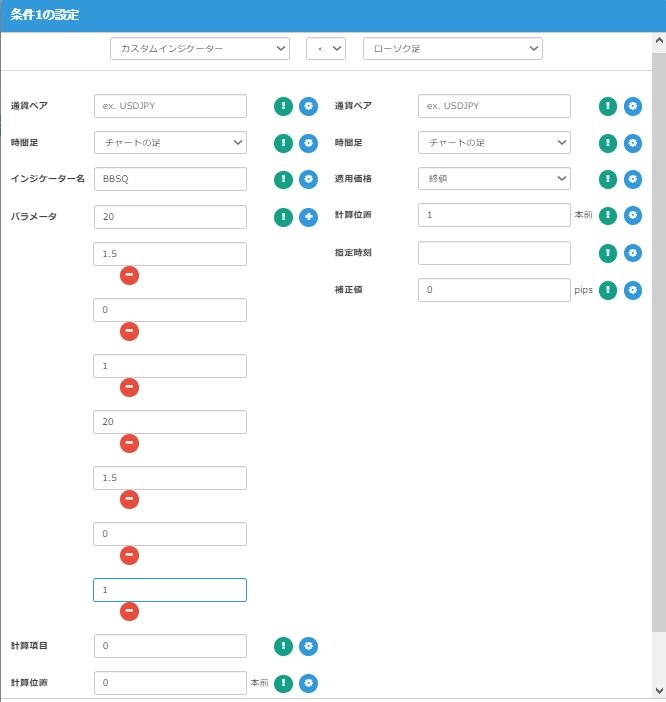Viewport: 666px width, 702px height.
Task: Click blue gear icon for 計算項目
Action: pos(308,646)
